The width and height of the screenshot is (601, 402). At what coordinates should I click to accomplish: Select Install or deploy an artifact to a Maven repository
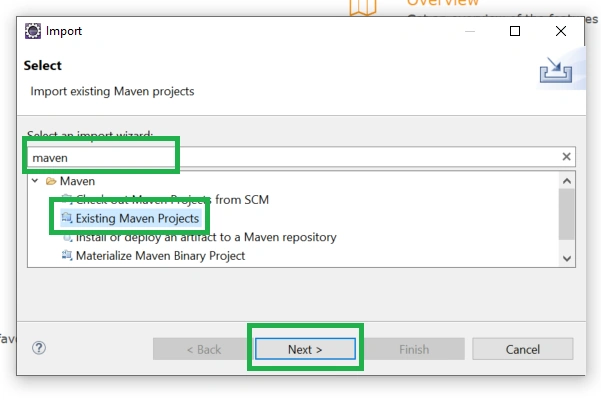206,237
